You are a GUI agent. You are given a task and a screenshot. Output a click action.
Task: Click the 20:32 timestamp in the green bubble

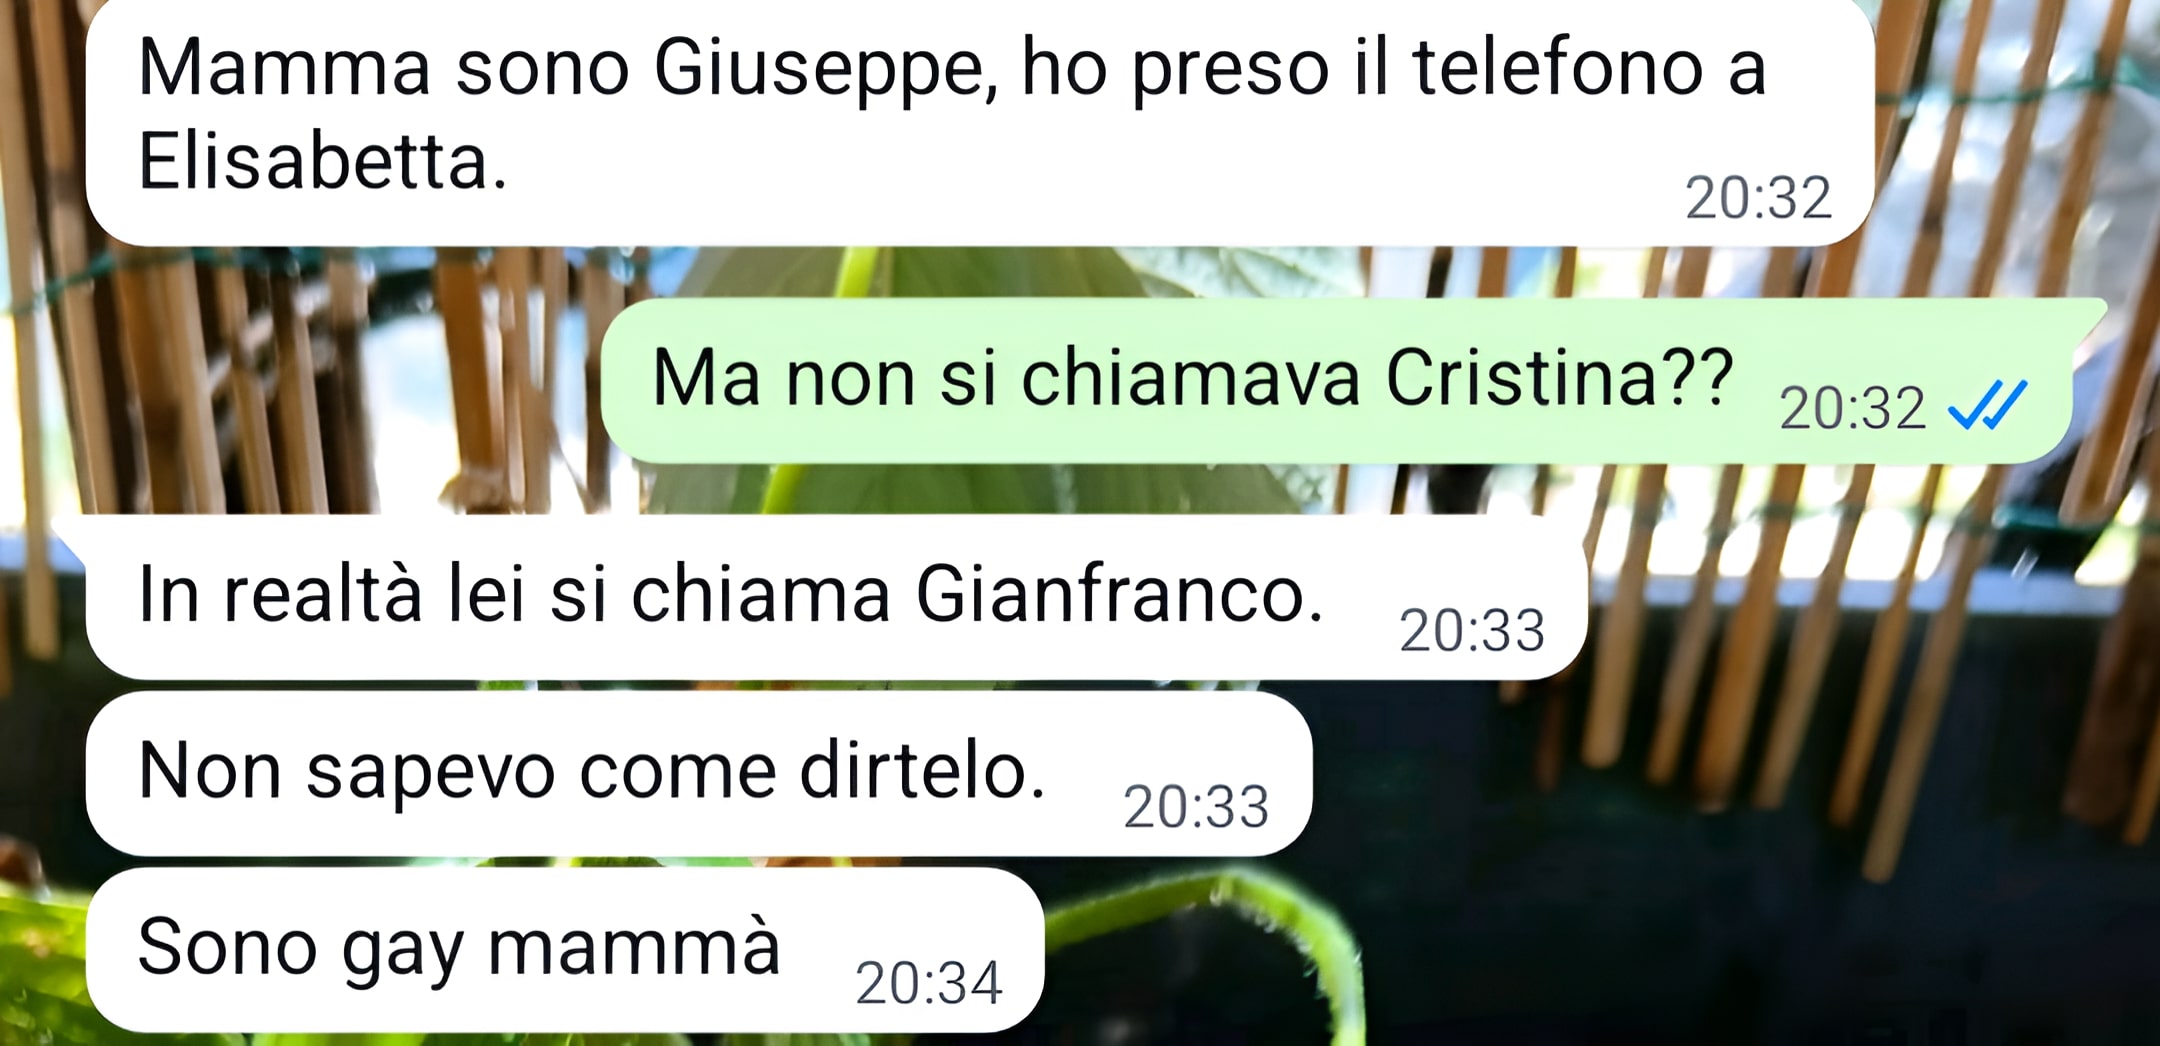1852,408
